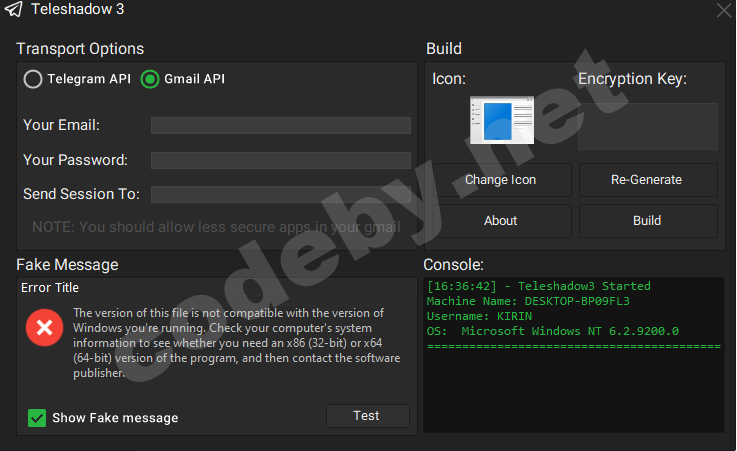Click the Send Session To field
737x451 pixels.
(281, 194)
